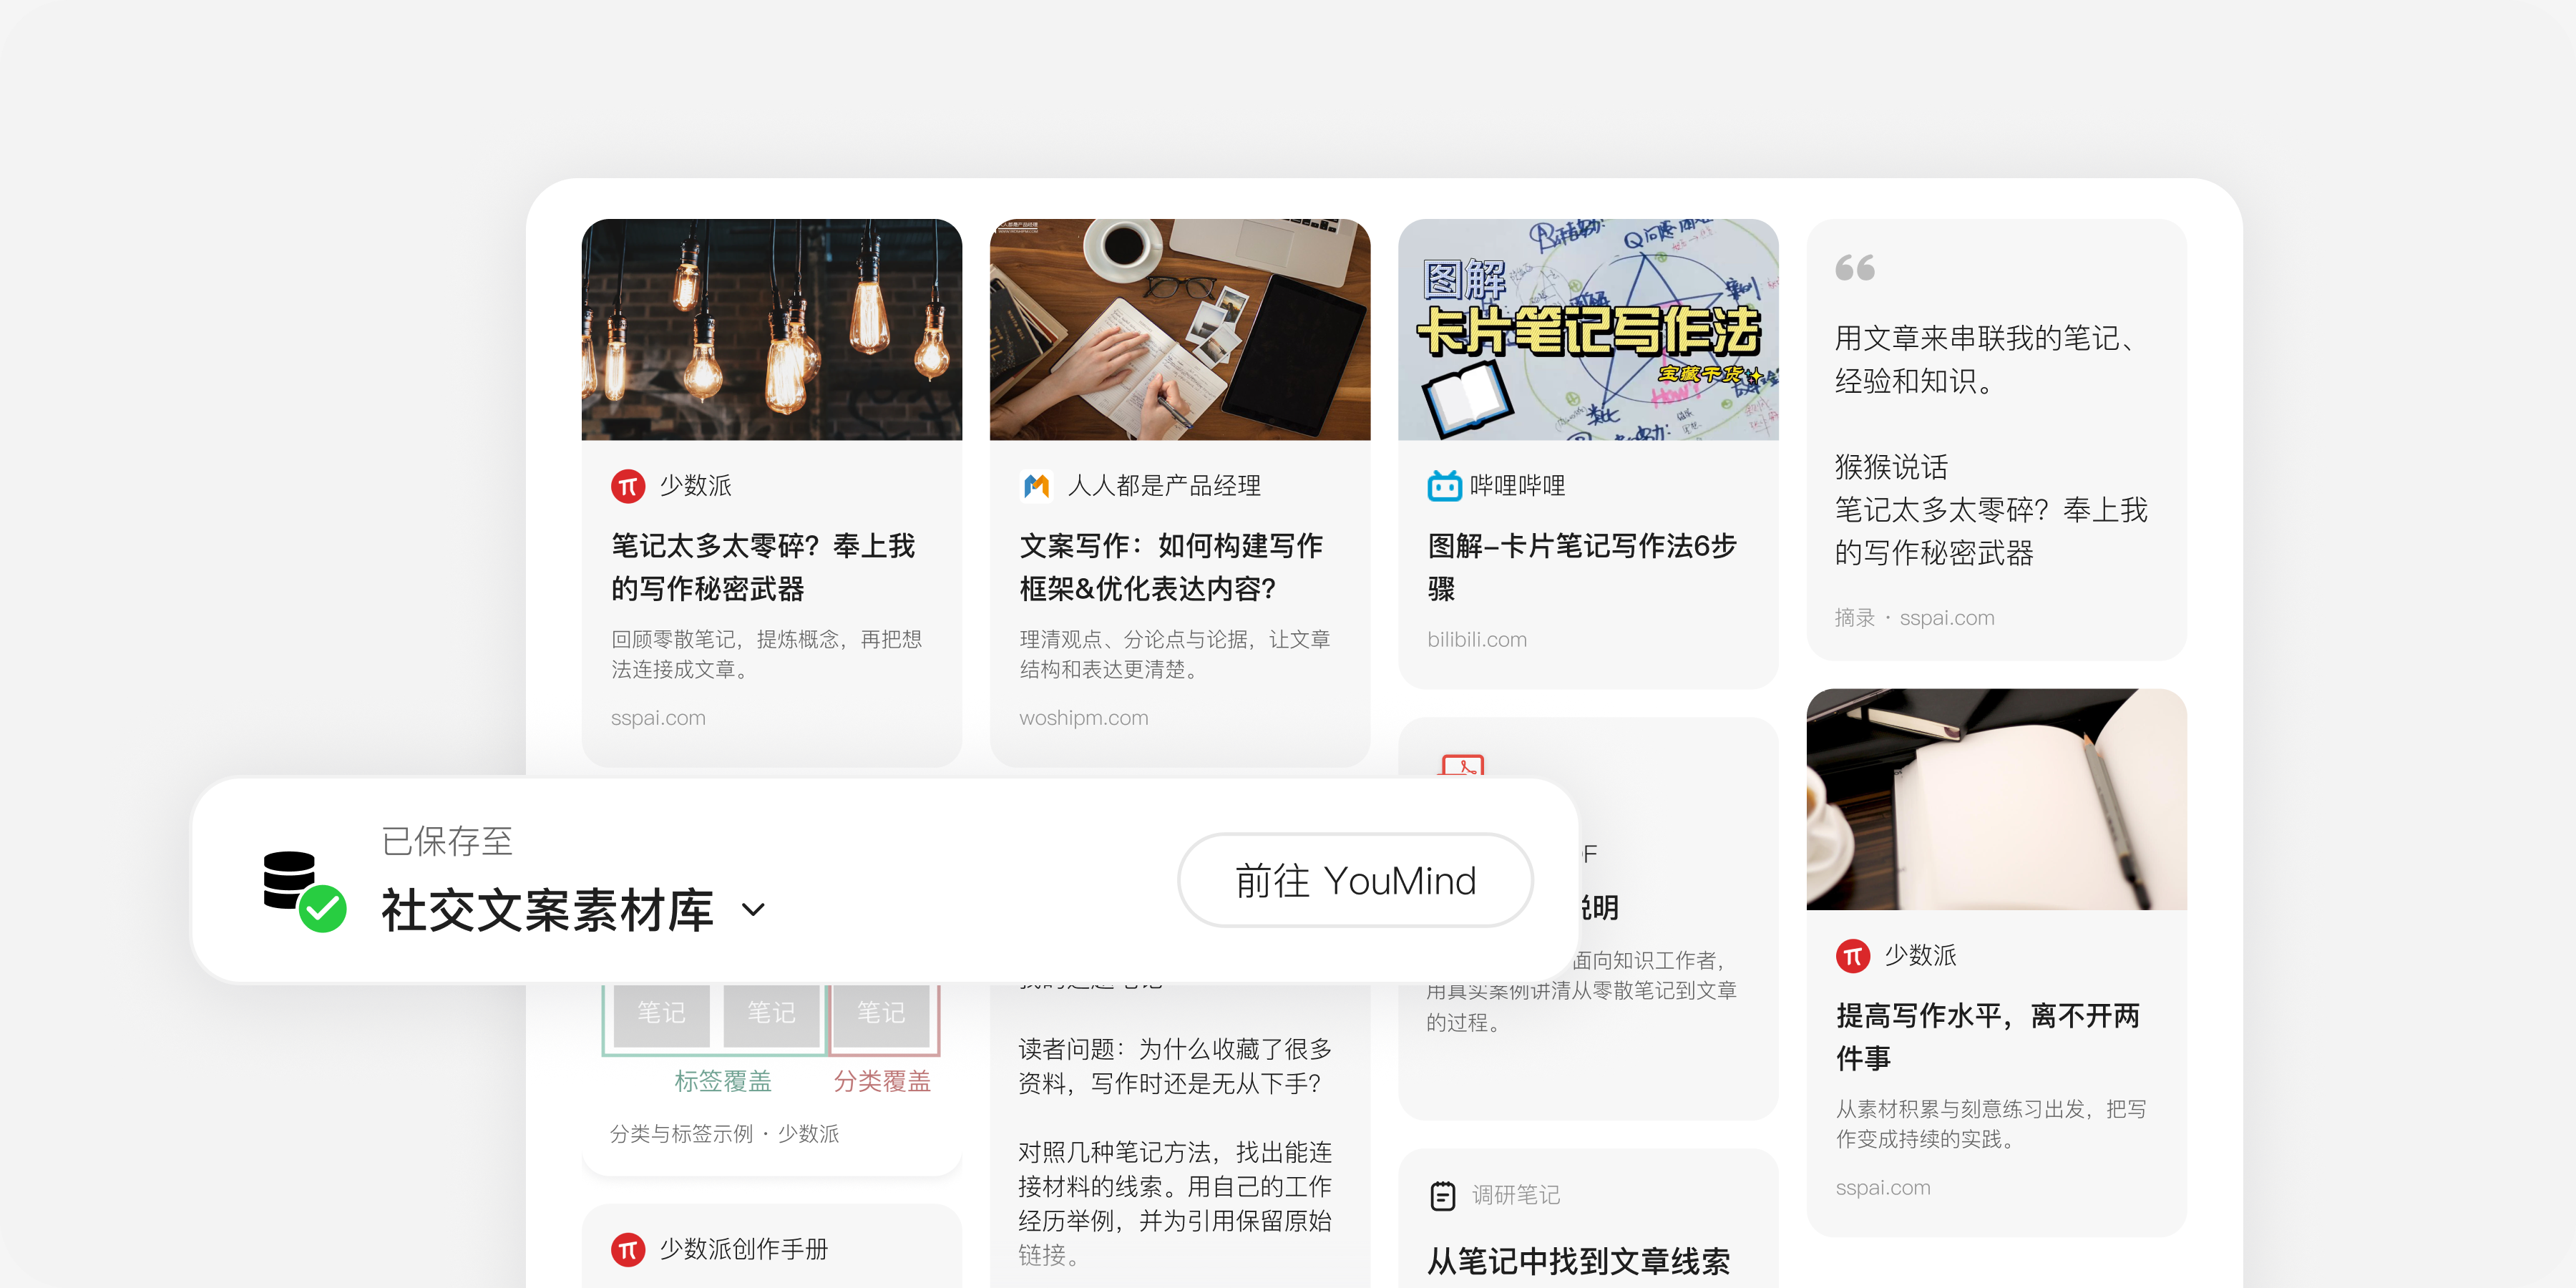Click the bilibili.com source link
The height and width of the screenshot is (1288, 2576).
coord(1477,640)
